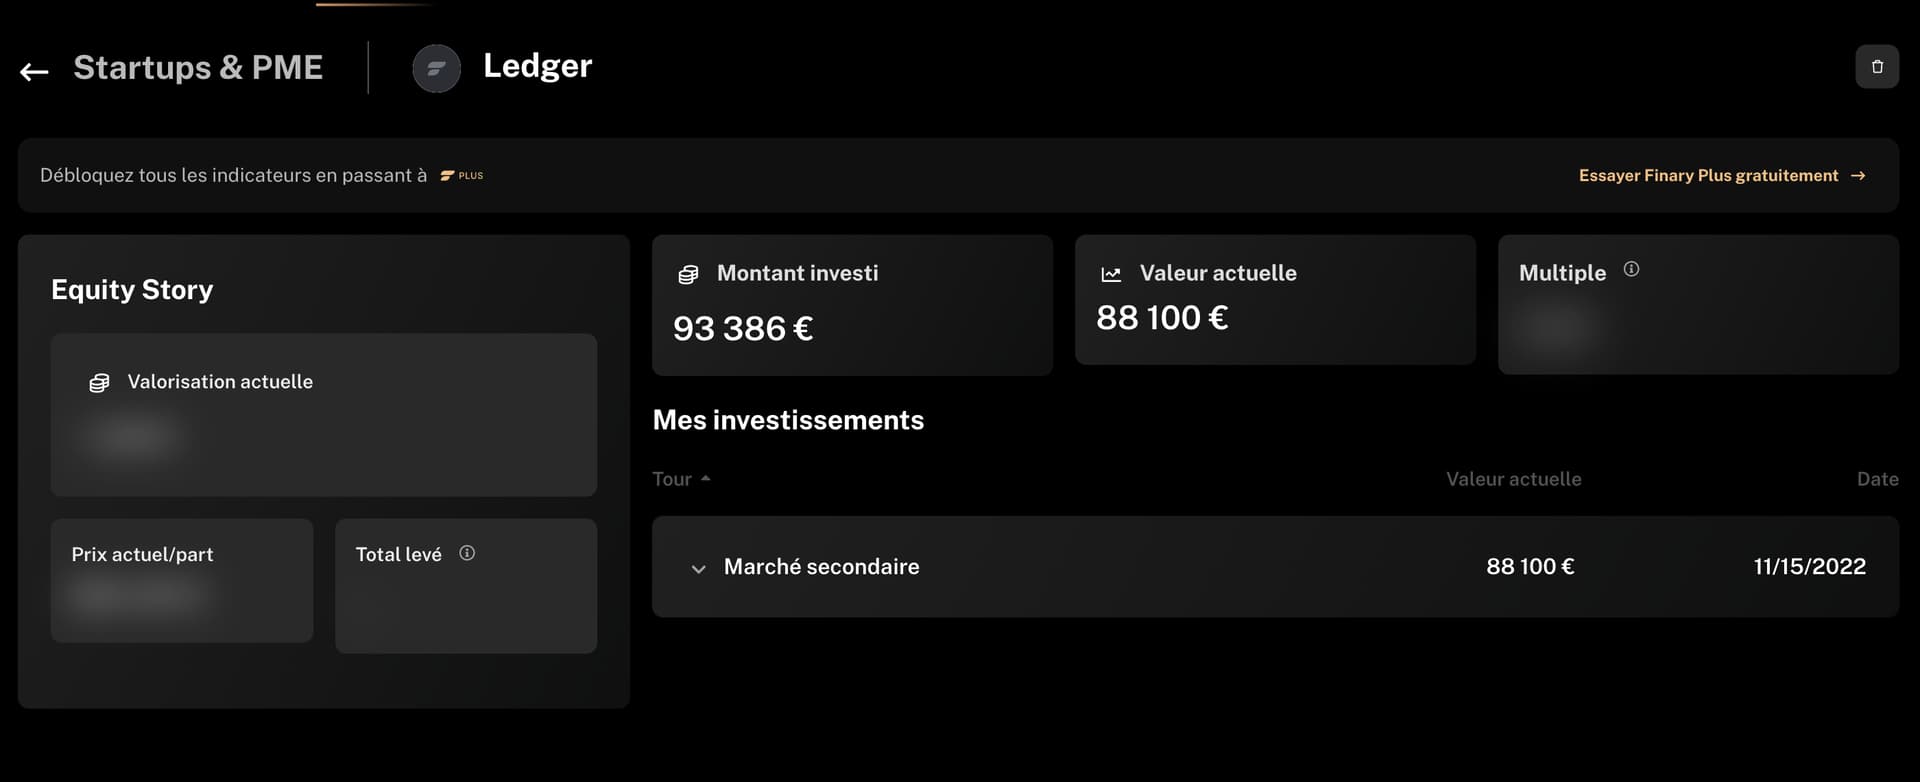
Task: Expand the Marché secondaire row chevron
Action: [x=698, y=569]
